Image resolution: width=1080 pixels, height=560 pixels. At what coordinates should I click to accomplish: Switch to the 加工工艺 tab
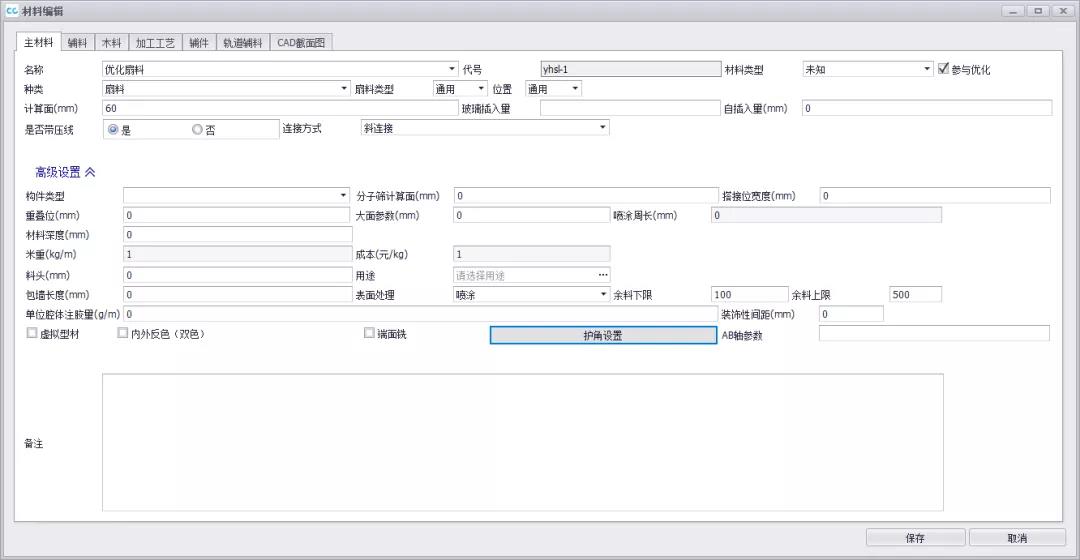click(x=155, y=43)
